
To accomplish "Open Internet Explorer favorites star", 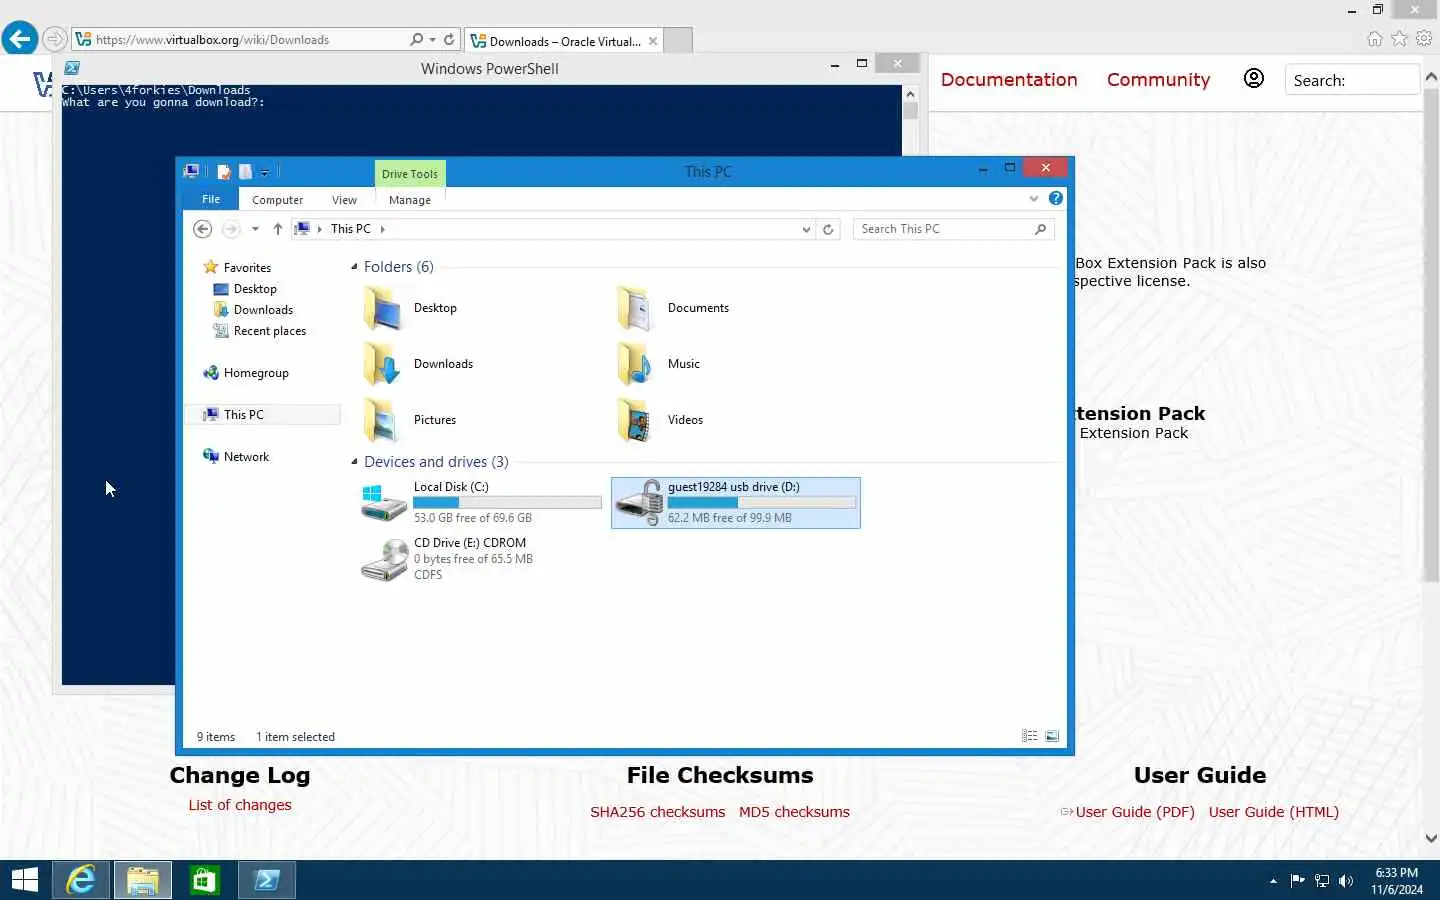I will coord(1399,39).
